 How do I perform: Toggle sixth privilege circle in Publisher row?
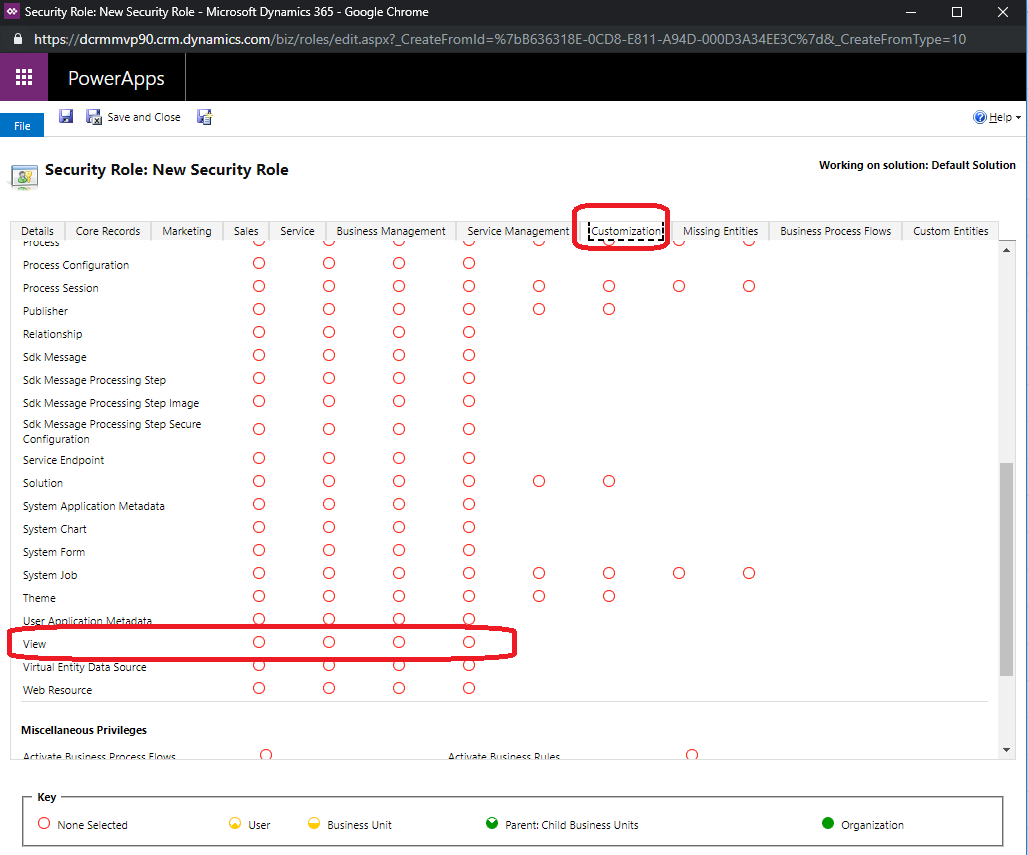click(x=609, y=309)
